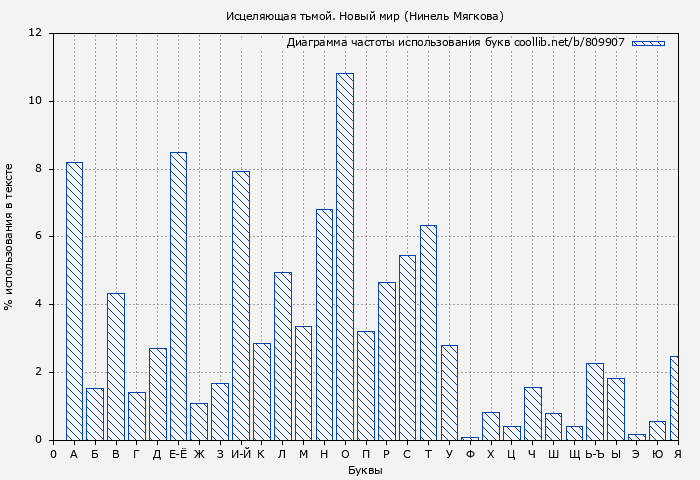Click the x-axis tick label Ф
Screen dimensions: 700x480
(470, 454)
